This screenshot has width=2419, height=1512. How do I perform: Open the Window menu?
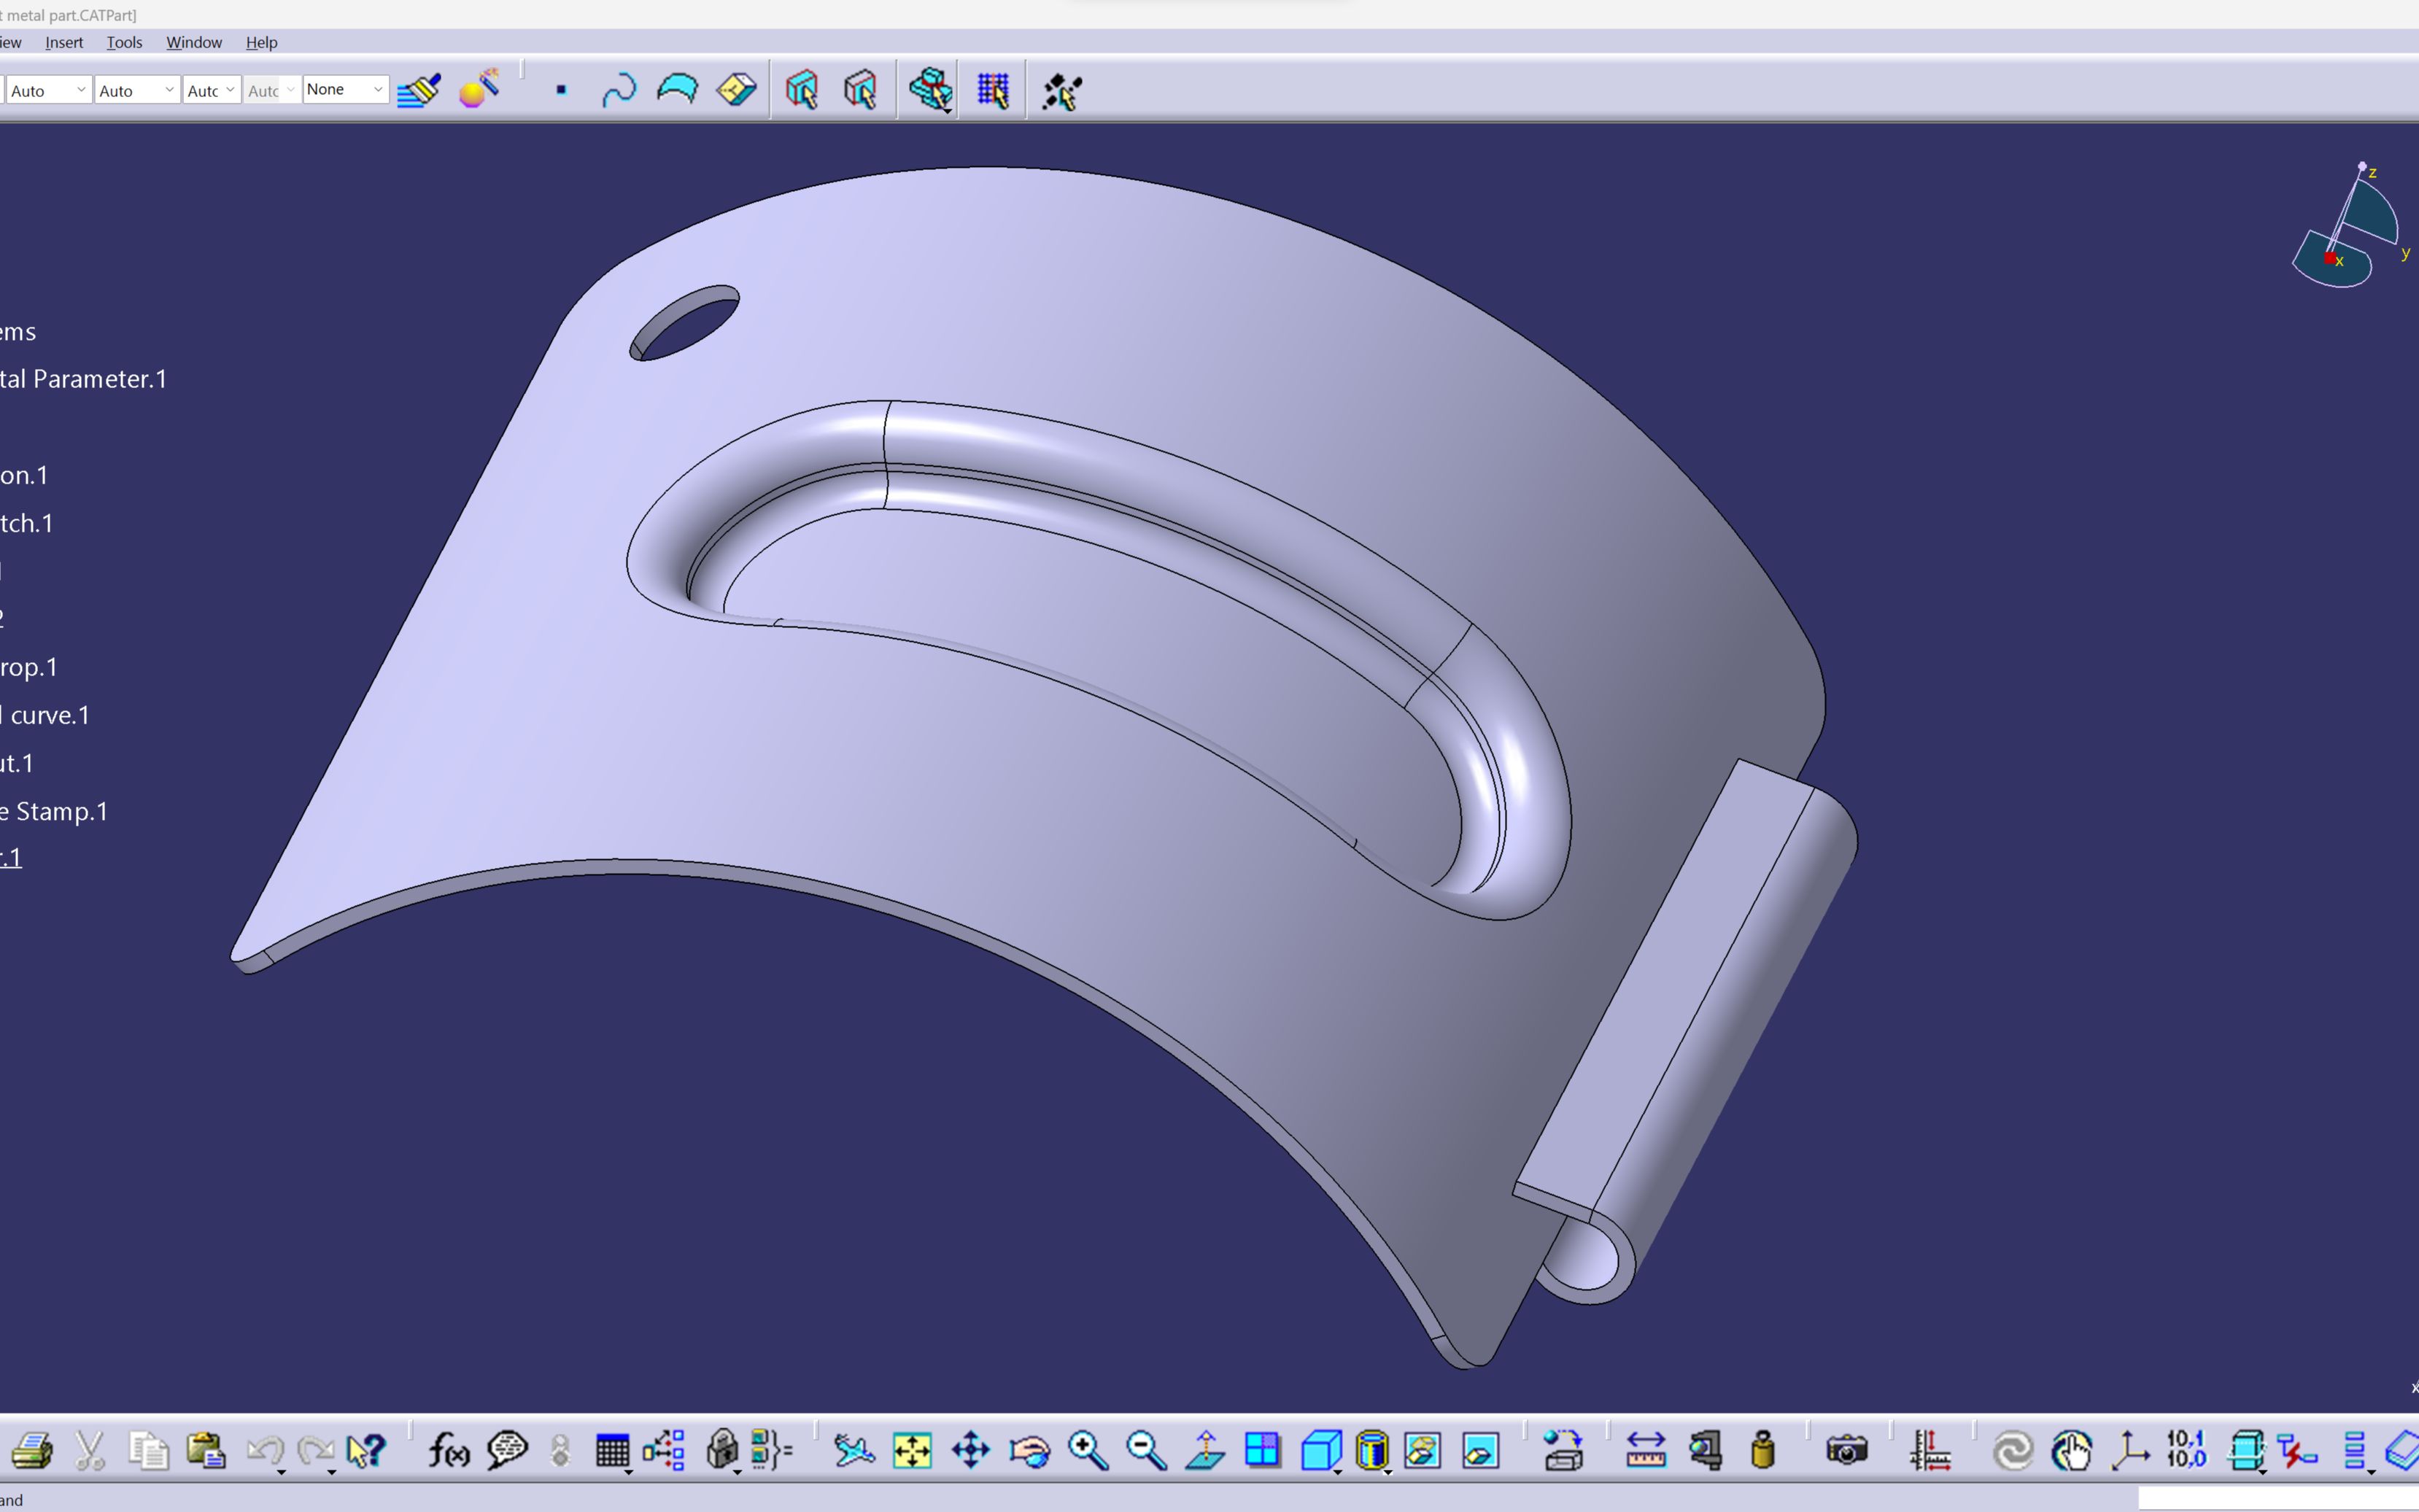pos(194,42)
